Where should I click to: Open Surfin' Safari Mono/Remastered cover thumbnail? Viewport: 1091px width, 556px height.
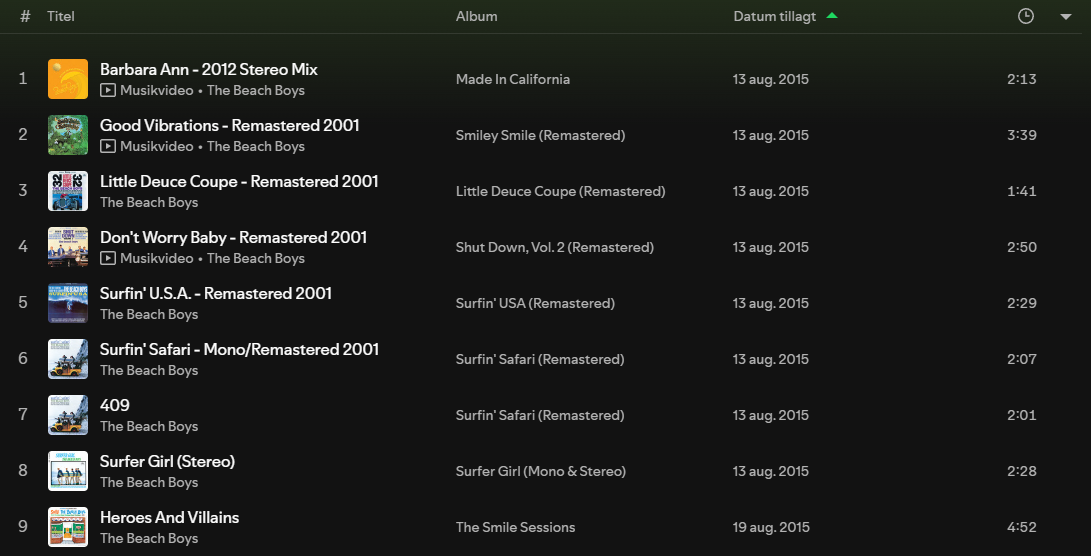pos(67,359)
